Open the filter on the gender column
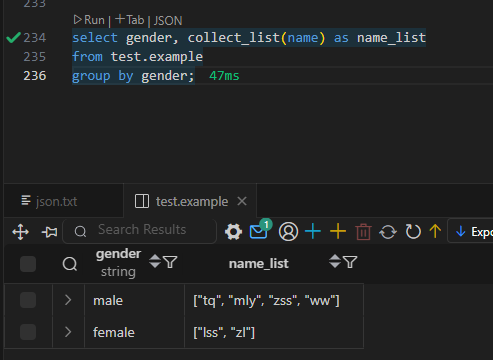Image resolution: width=493 pixels, height=360 pixels. [171, 262]
